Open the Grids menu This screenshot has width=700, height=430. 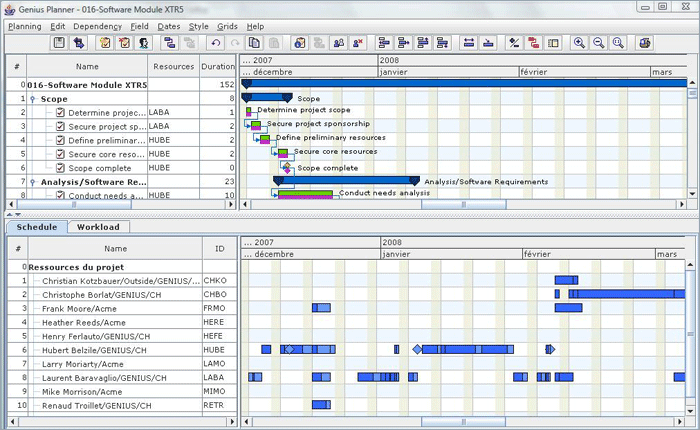(x=227, y=26)
